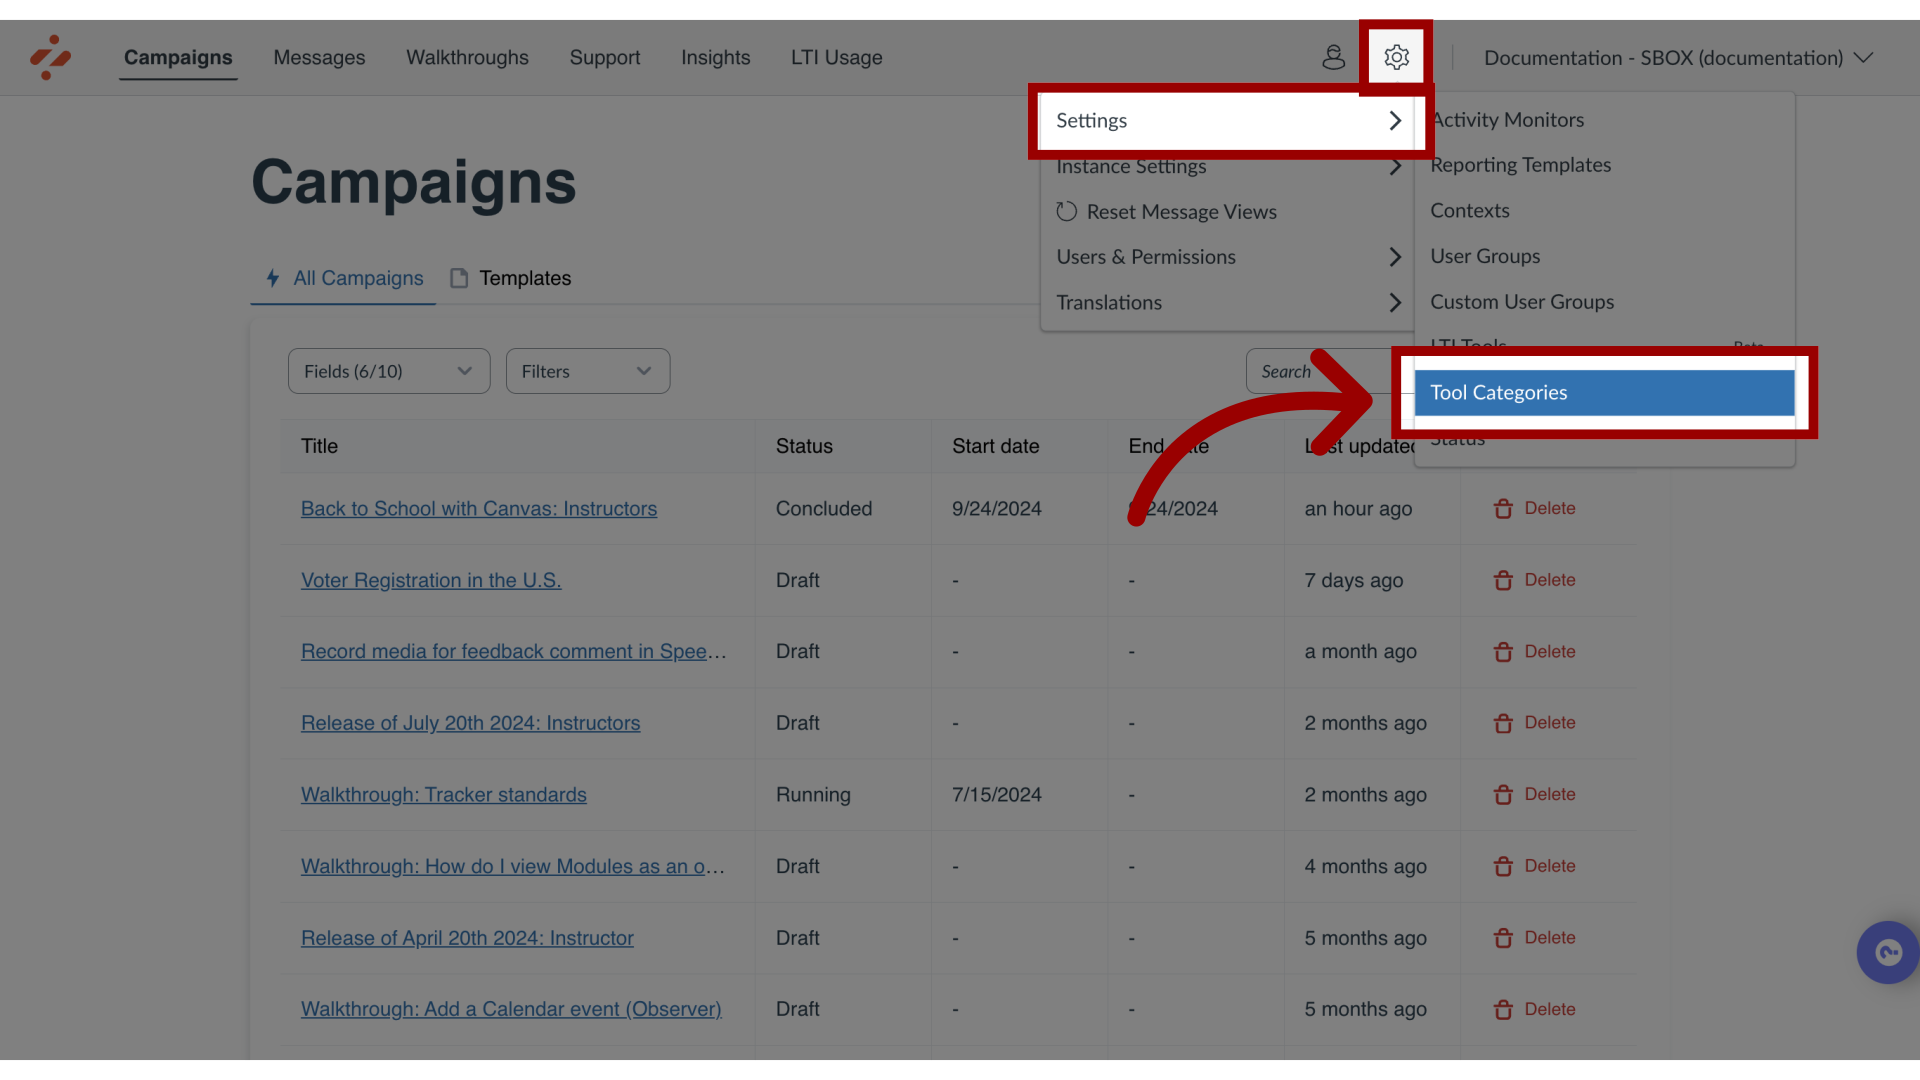Open the chat support bubble icon
Screen dimensions: 1920x1080
click(1887, 952)
